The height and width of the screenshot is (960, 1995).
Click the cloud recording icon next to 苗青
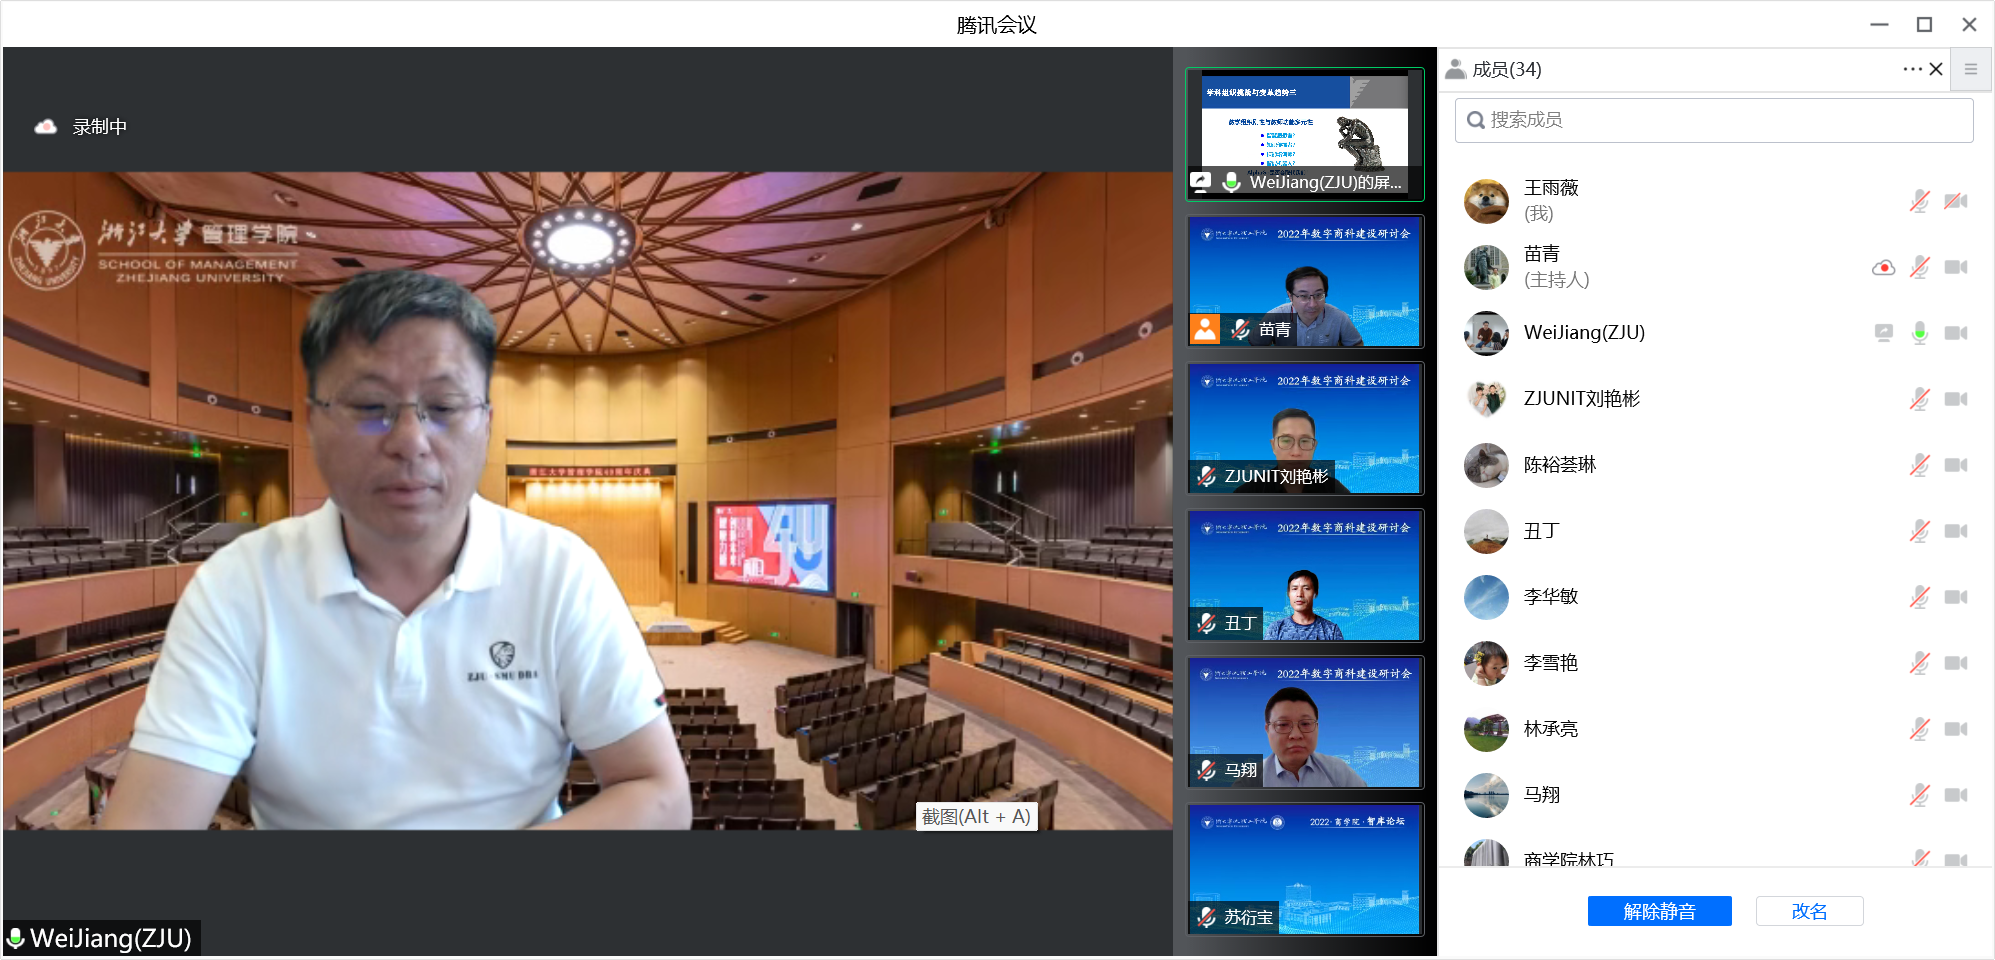coord(1883,267)
